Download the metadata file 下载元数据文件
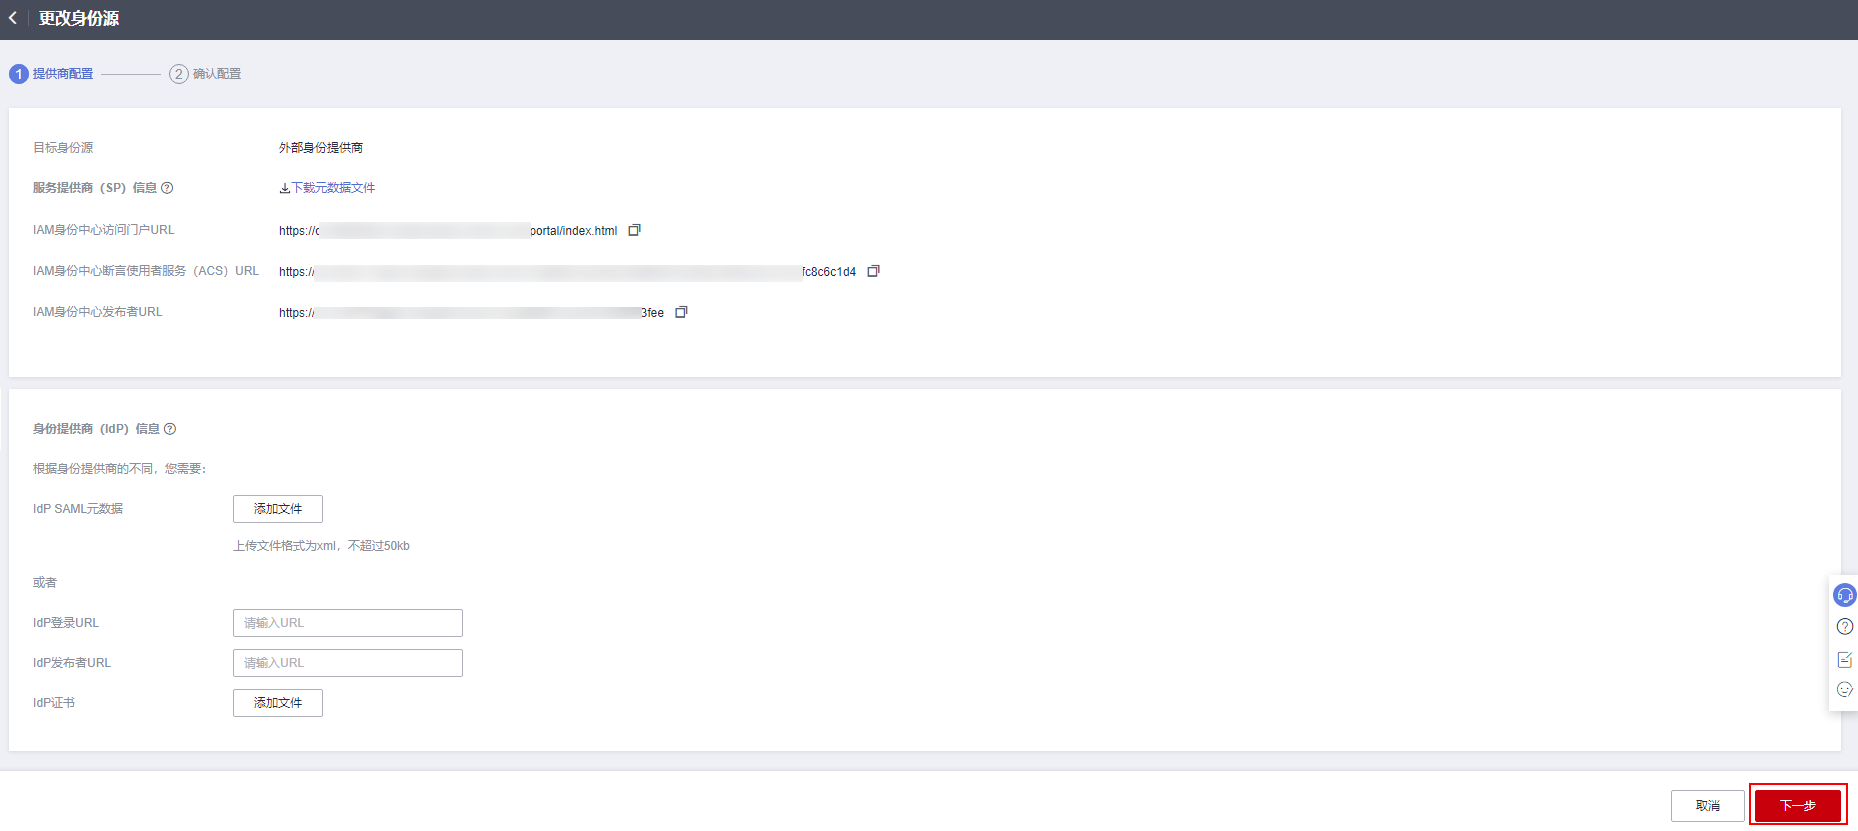 [327, 188]
